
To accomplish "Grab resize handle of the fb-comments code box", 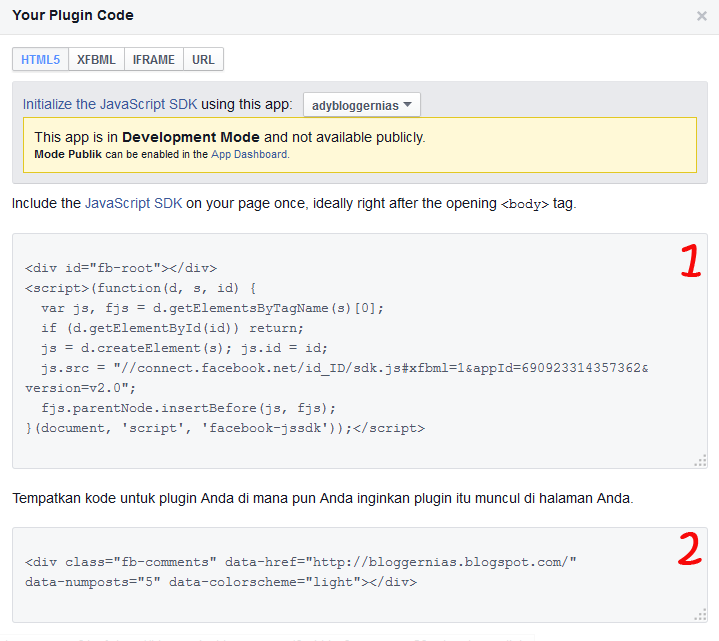I will 701,614.
